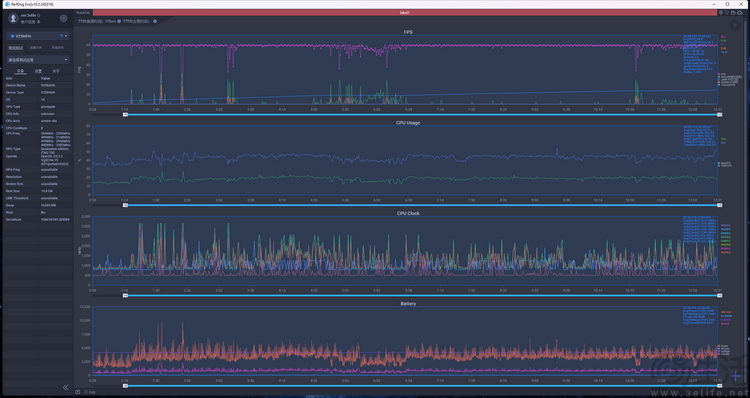Open the application selection dropdown
750x398 pixels.
38,60
